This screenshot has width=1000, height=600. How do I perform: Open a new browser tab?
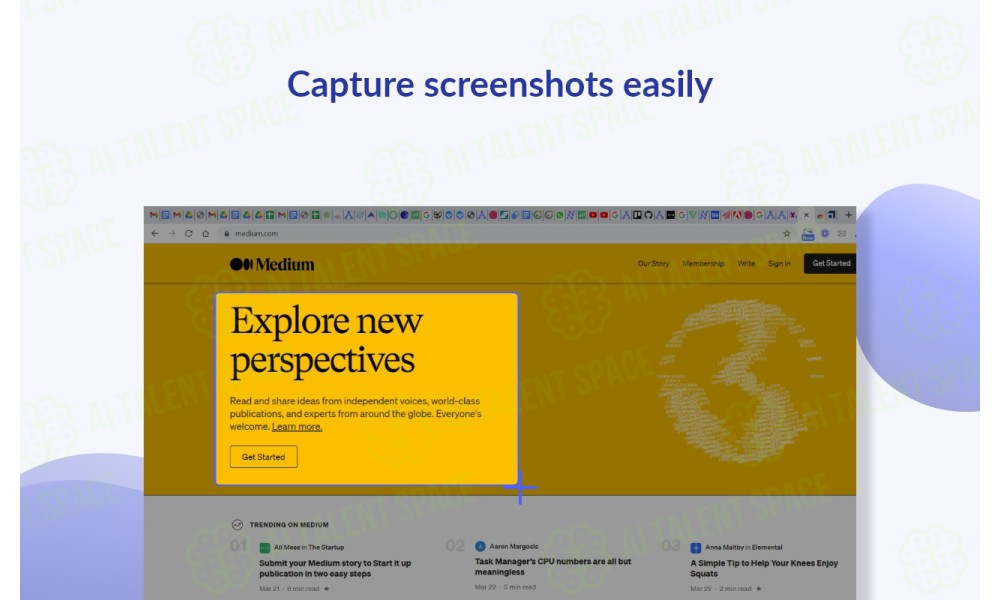tap(848, 215)
